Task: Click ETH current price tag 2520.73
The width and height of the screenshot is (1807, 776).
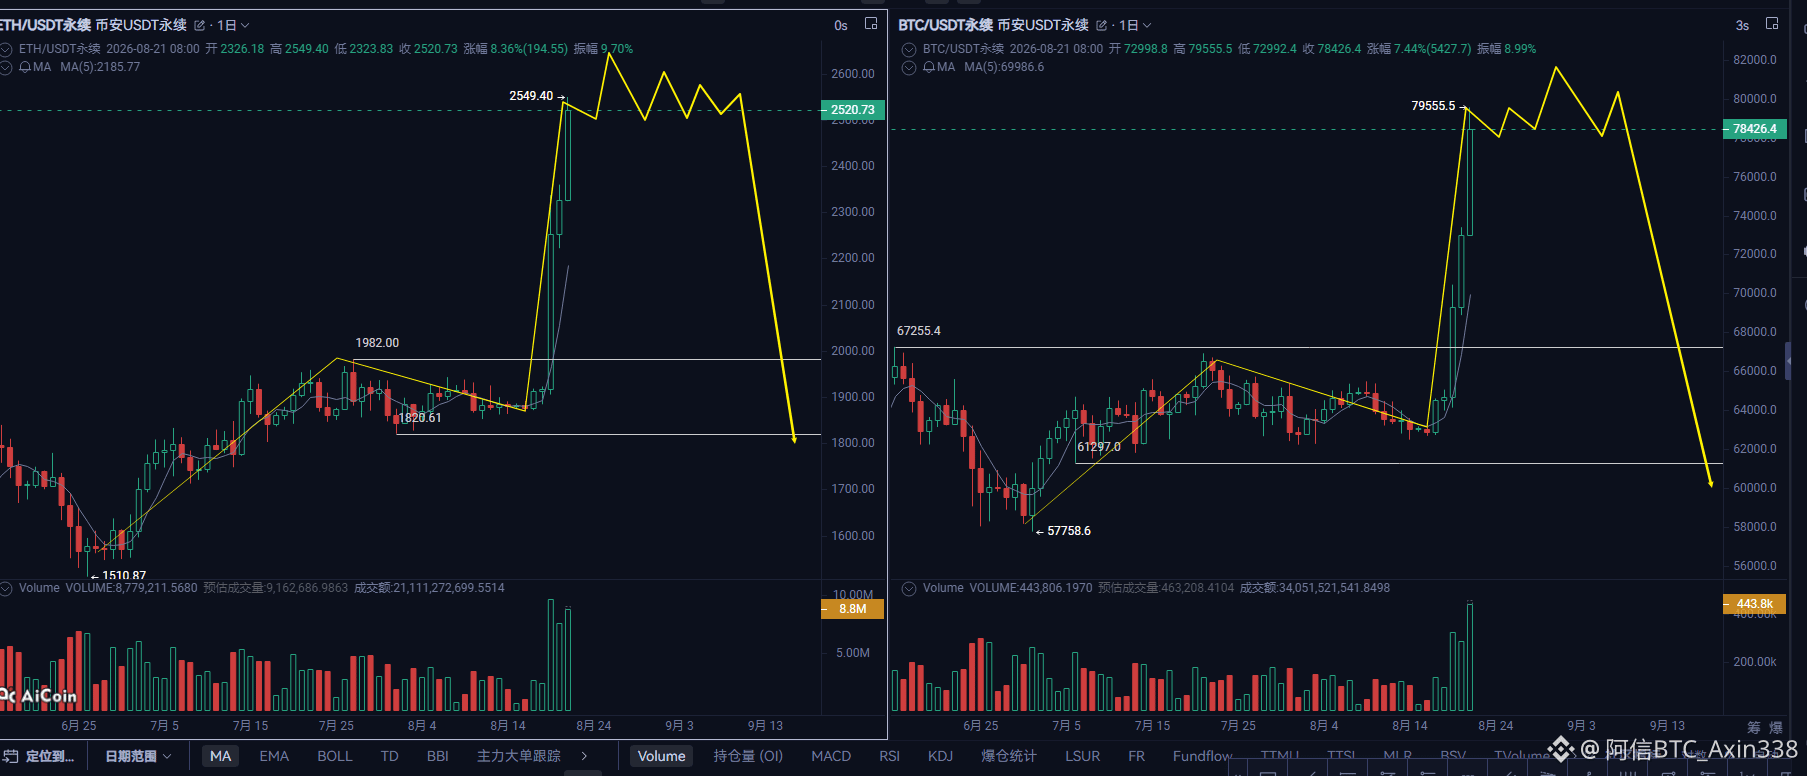Action: (852, 110)
